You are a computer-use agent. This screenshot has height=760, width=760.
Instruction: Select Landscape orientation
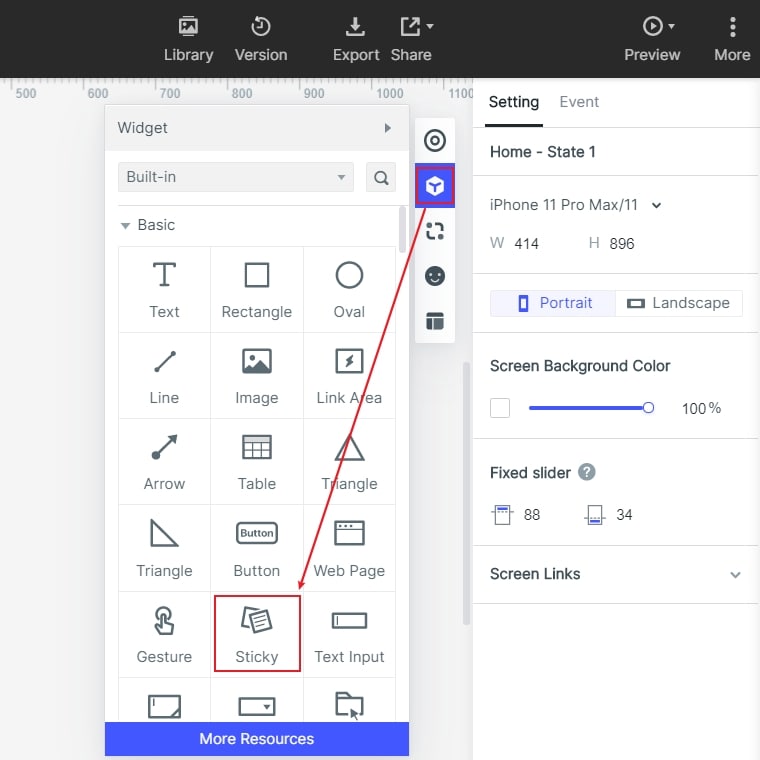[x=679, y=303]
